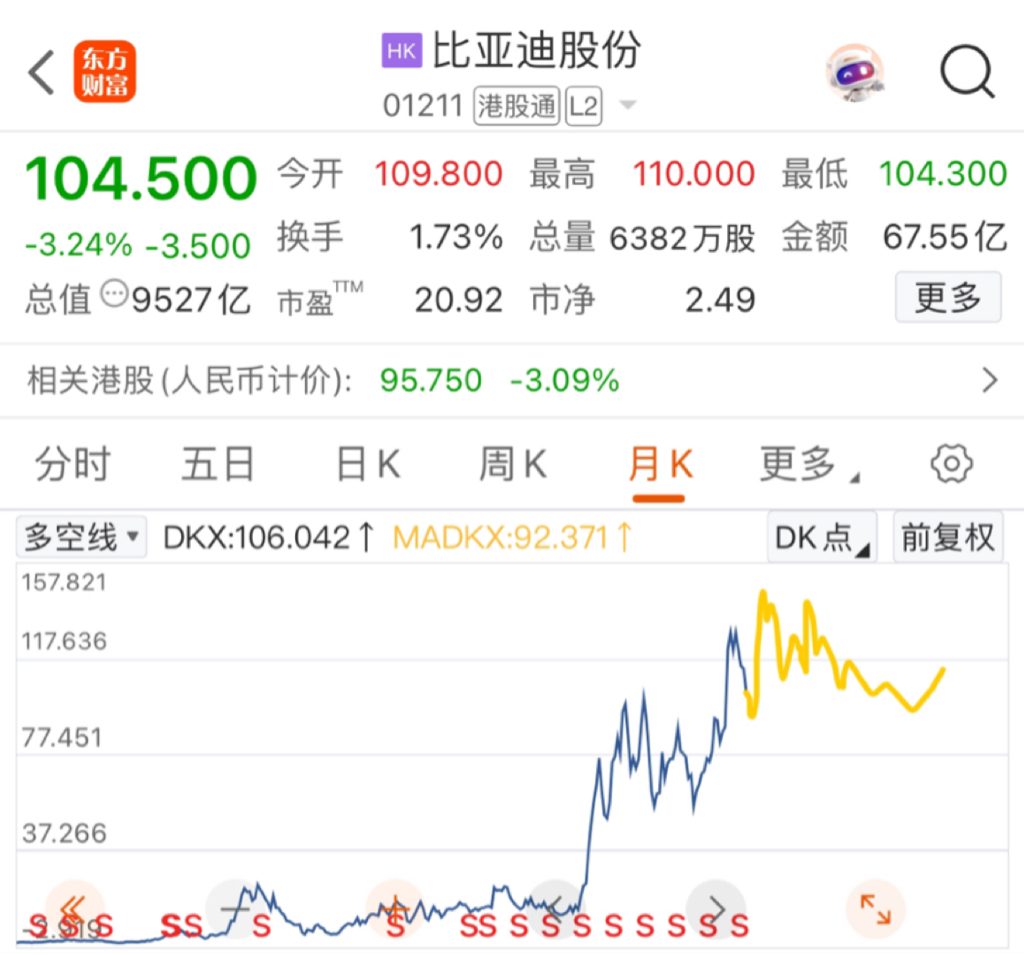Tap the 比亚迪股份 stock title
This screenshot has height=955, width=1024.
(x=536, y=50)
